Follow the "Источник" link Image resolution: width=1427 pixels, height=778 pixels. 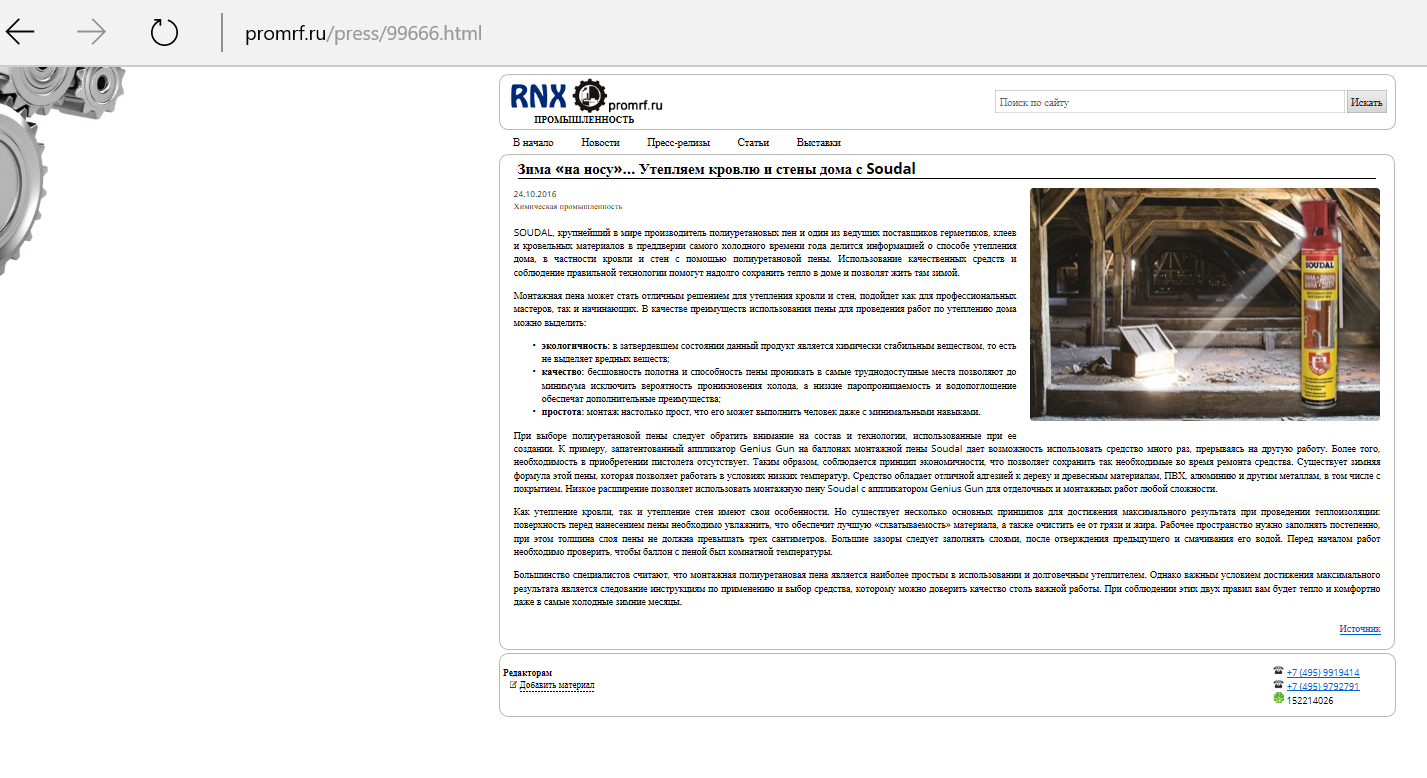click(1360, 629)
